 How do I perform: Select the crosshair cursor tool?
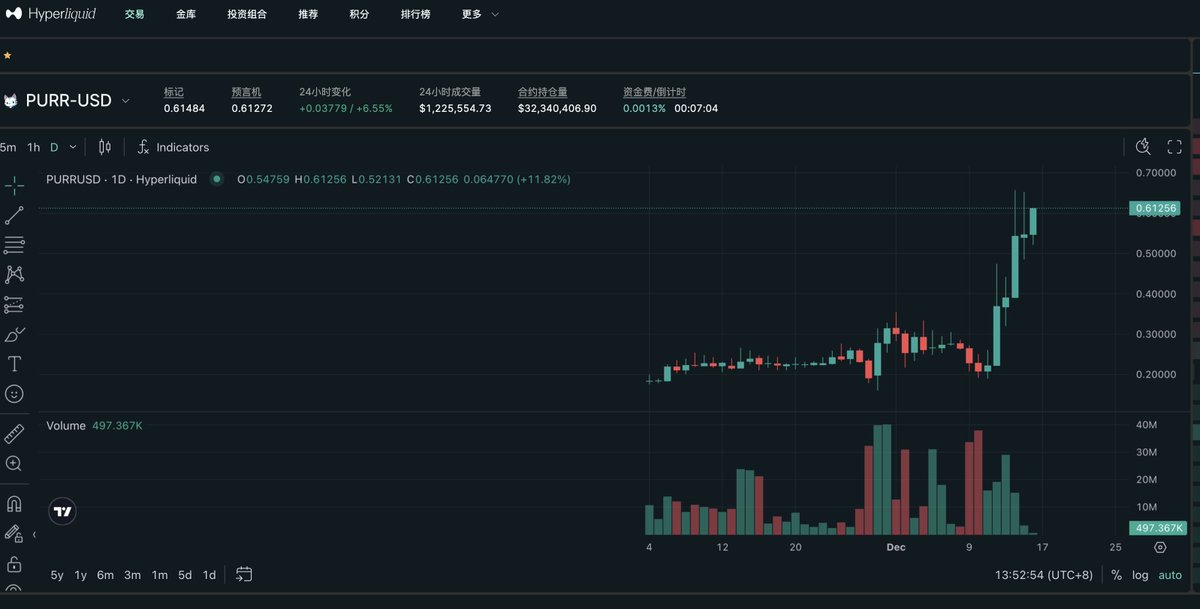tap(14, 186)
